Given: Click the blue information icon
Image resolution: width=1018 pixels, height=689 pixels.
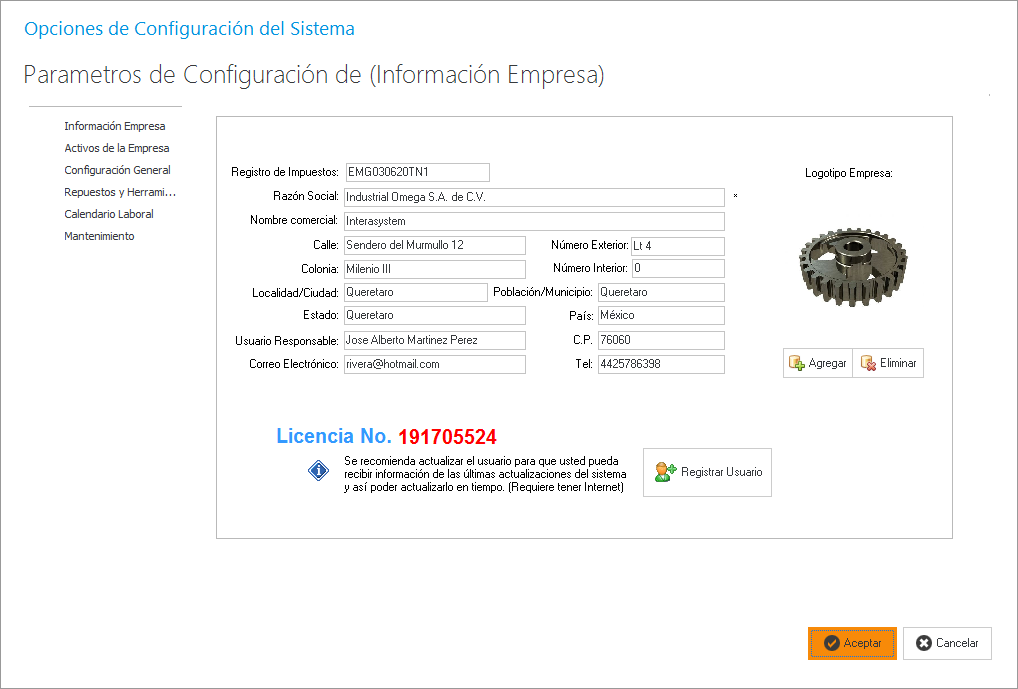Looking at the screenshot, I should pyautogui.click(x=318, y=472).
